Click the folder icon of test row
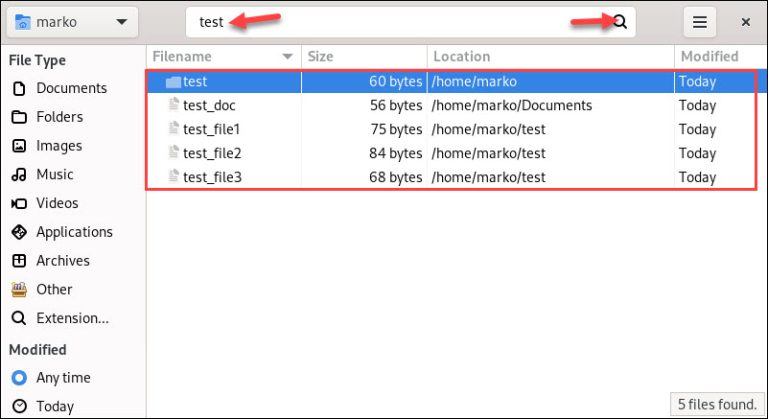 pos(173,82)
